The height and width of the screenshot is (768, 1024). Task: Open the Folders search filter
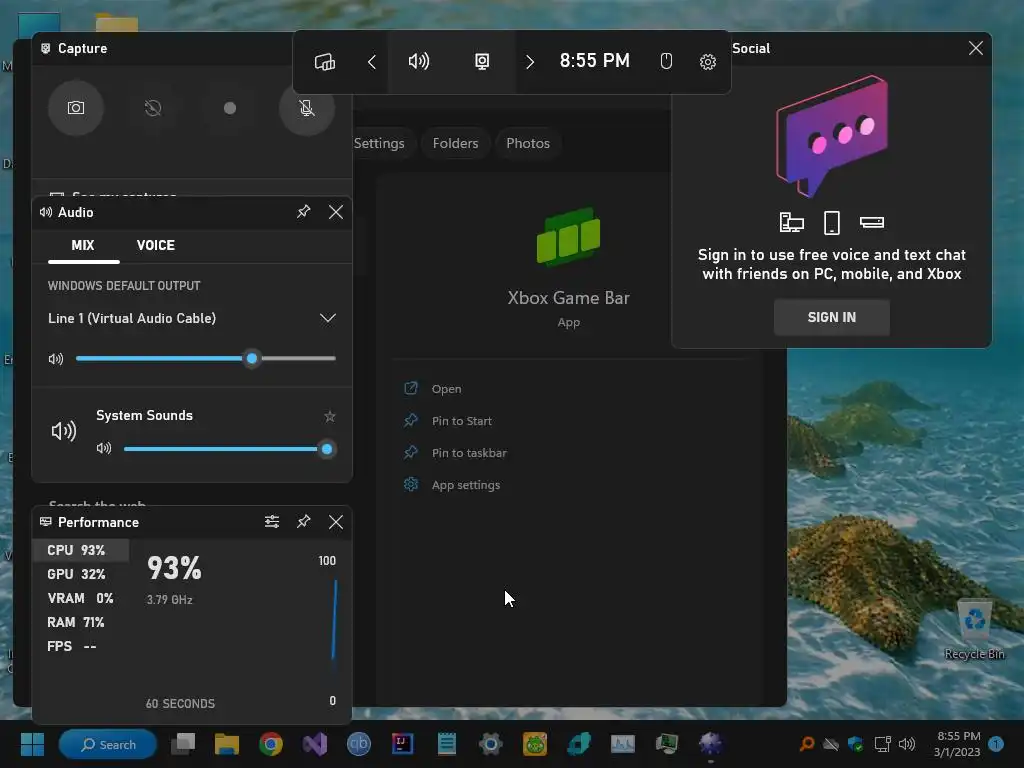[x=455, y=143]
